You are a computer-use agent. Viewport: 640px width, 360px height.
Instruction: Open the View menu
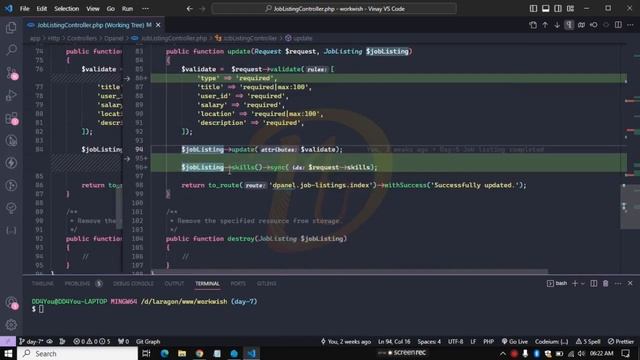pyautogui.click(x=93, y=9)
